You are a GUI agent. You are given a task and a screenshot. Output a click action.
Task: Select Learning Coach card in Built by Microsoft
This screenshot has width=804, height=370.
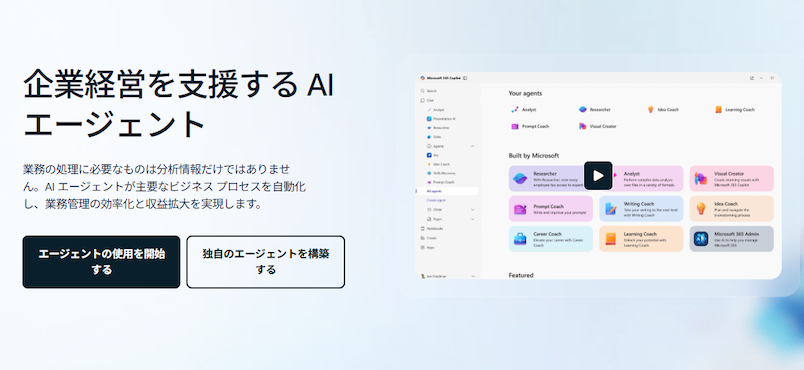[x=641, y=239]
